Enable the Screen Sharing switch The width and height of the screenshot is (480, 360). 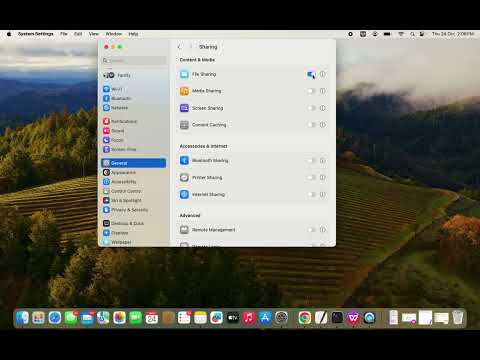311,108
